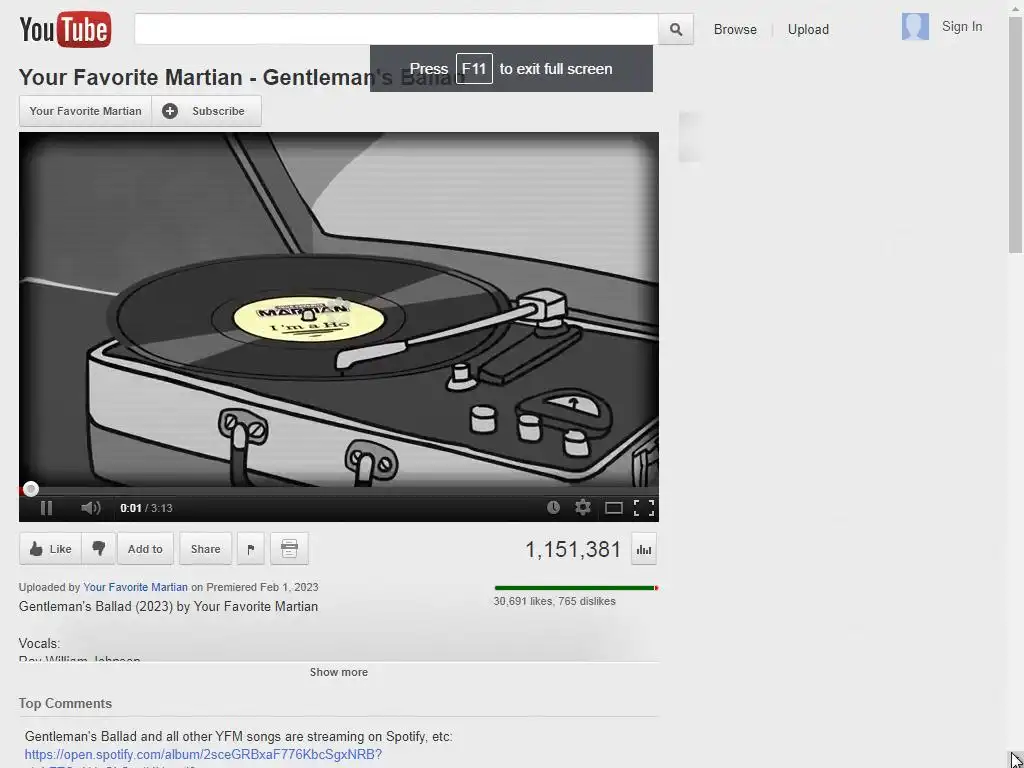Open Your Favorite Martian channel button

tap(86, 111)
